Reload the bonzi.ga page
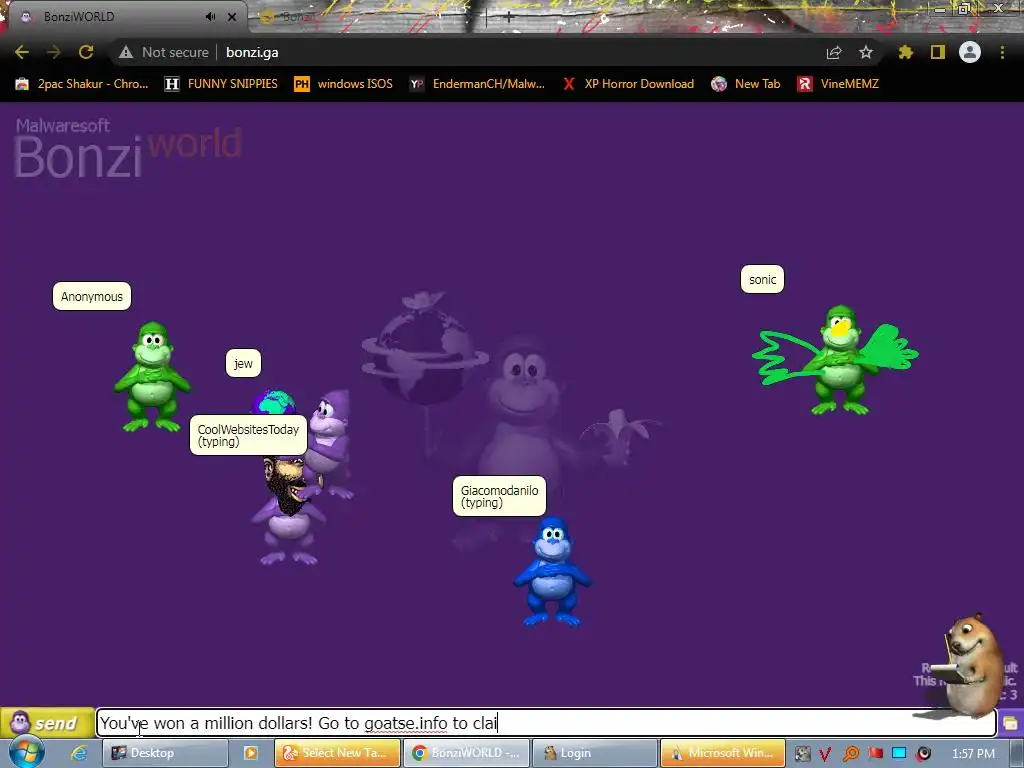Screen dimensions: 1024x768 (86, 52)
